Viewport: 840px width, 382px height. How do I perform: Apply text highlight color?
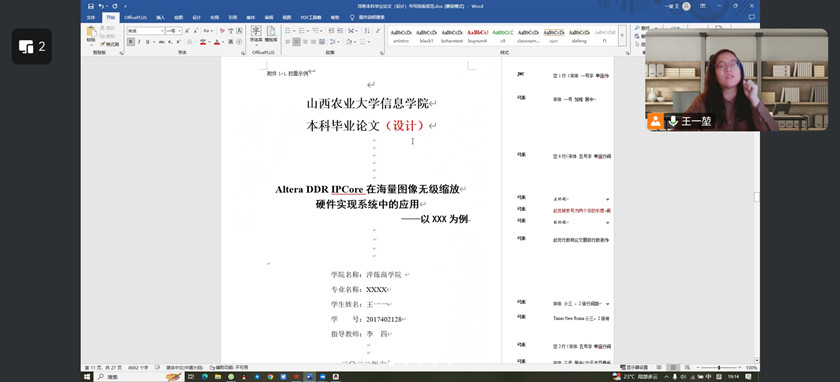click(x=203, y=41)
